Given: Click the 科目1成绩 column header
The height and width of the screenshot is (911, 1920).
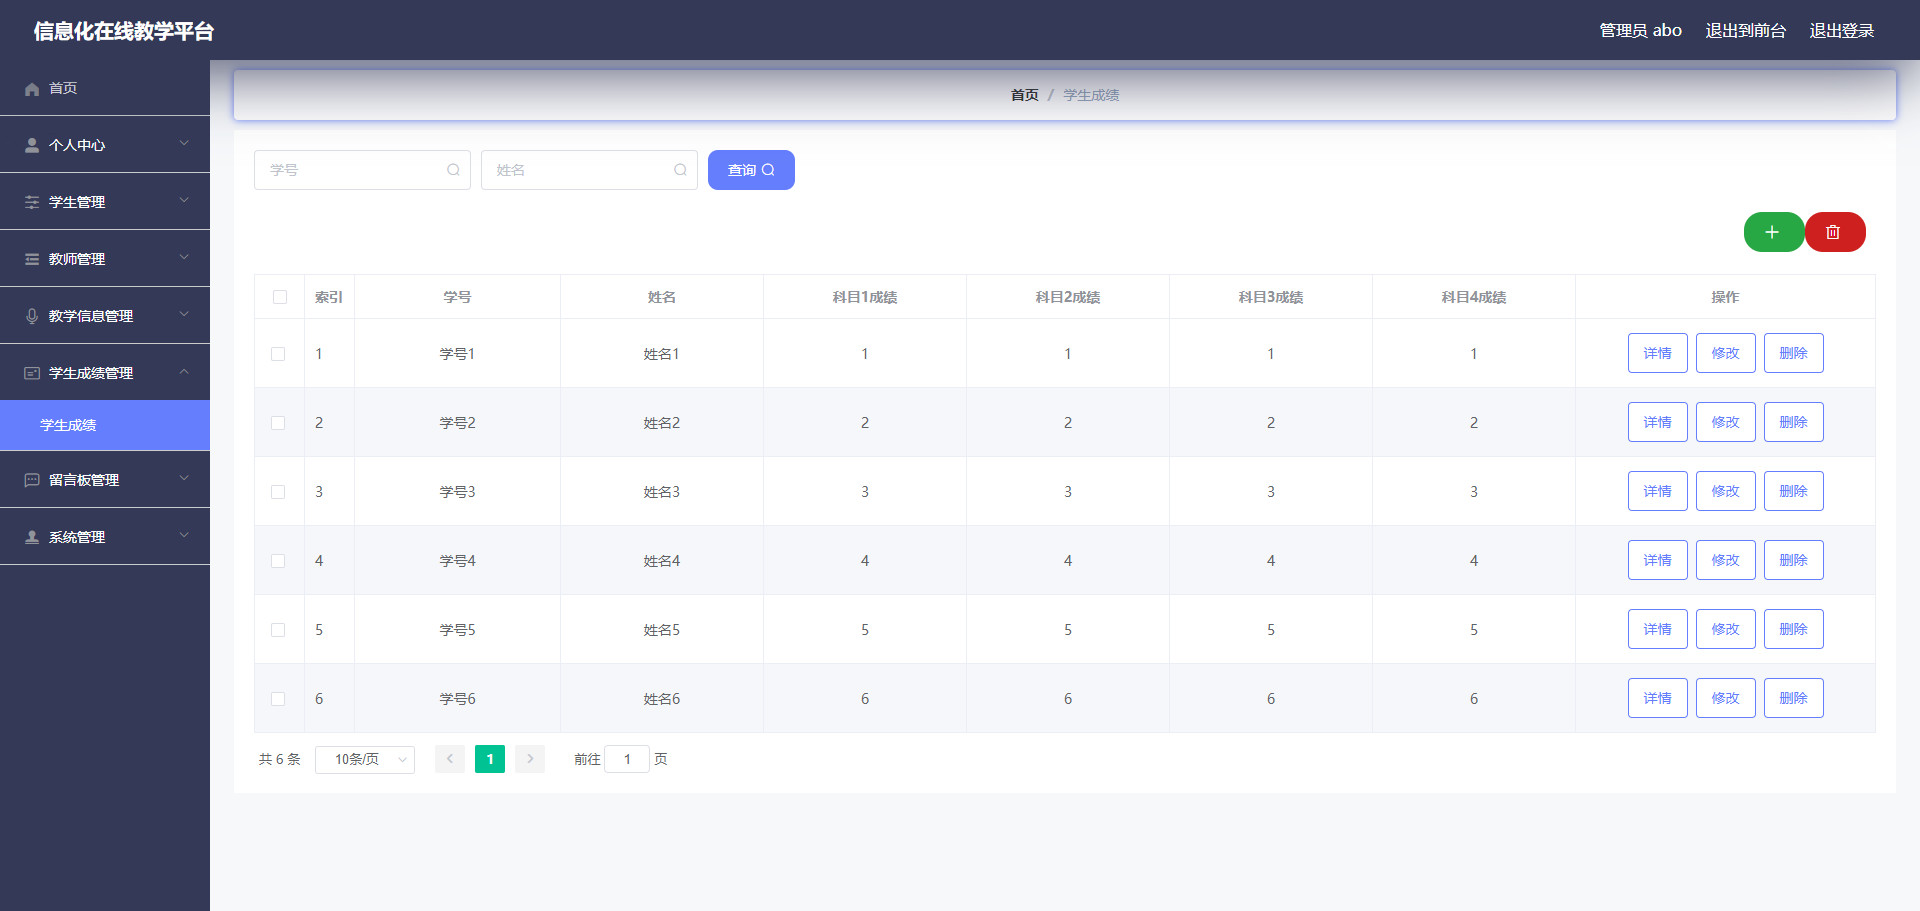Looking at the screenshot, I should coord(865,297).
